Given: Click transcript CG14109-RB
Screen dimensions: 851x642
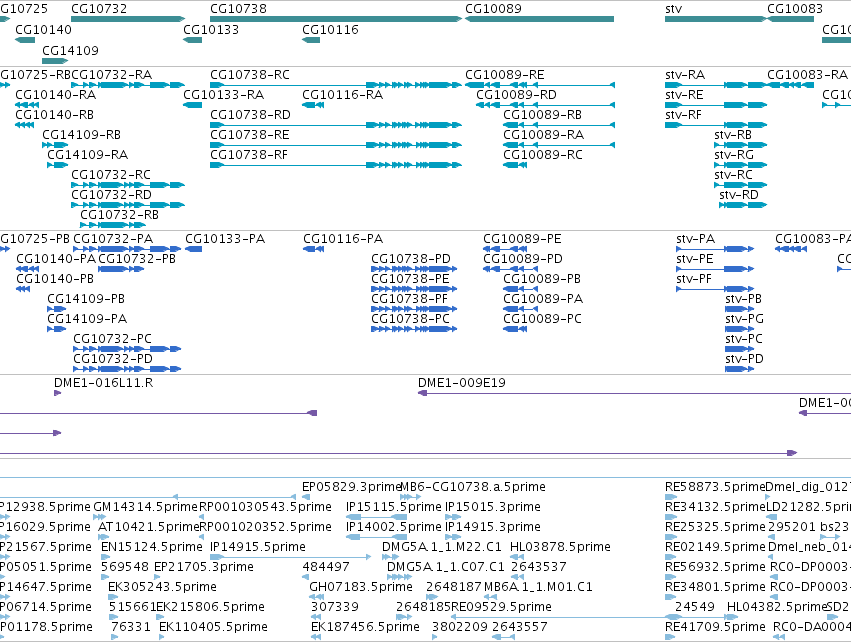Looking at the screenshot, I should (81, 135).
